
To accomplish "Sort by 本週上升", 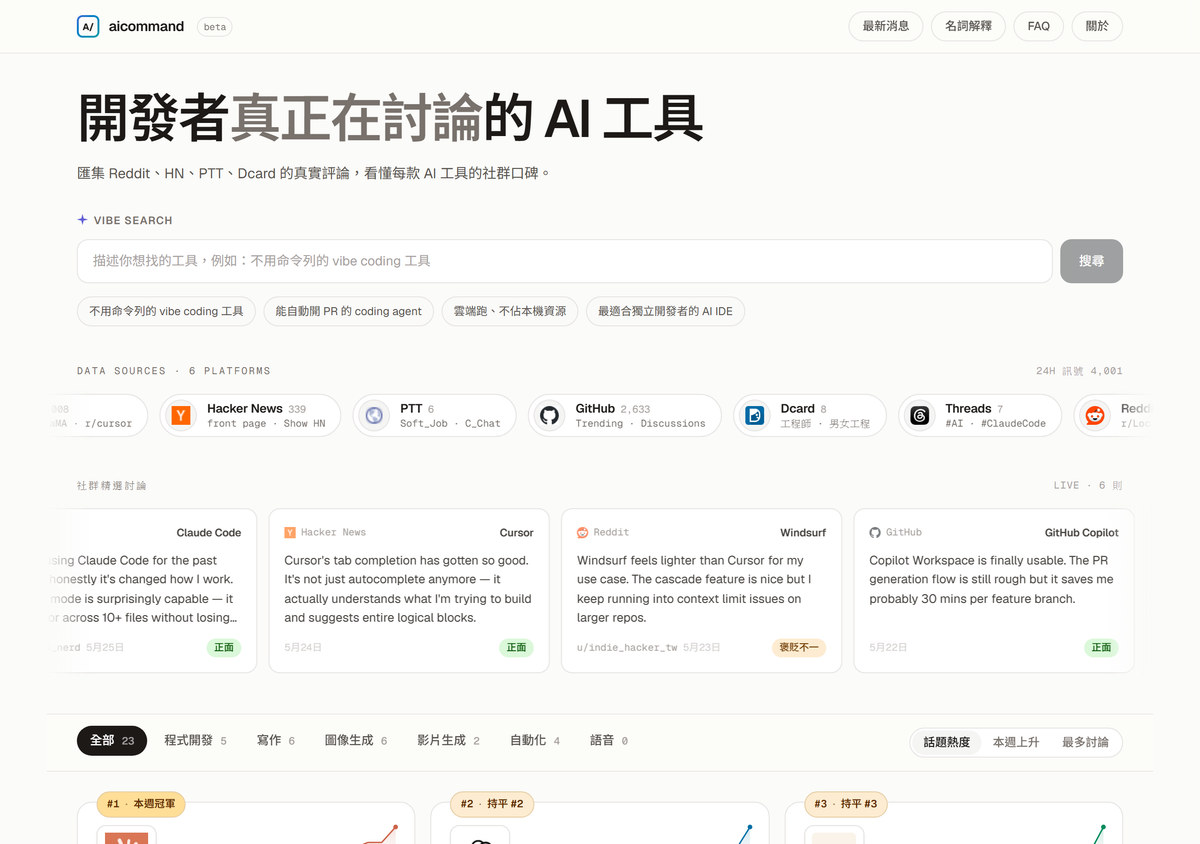I will (x=1016, y=742).
